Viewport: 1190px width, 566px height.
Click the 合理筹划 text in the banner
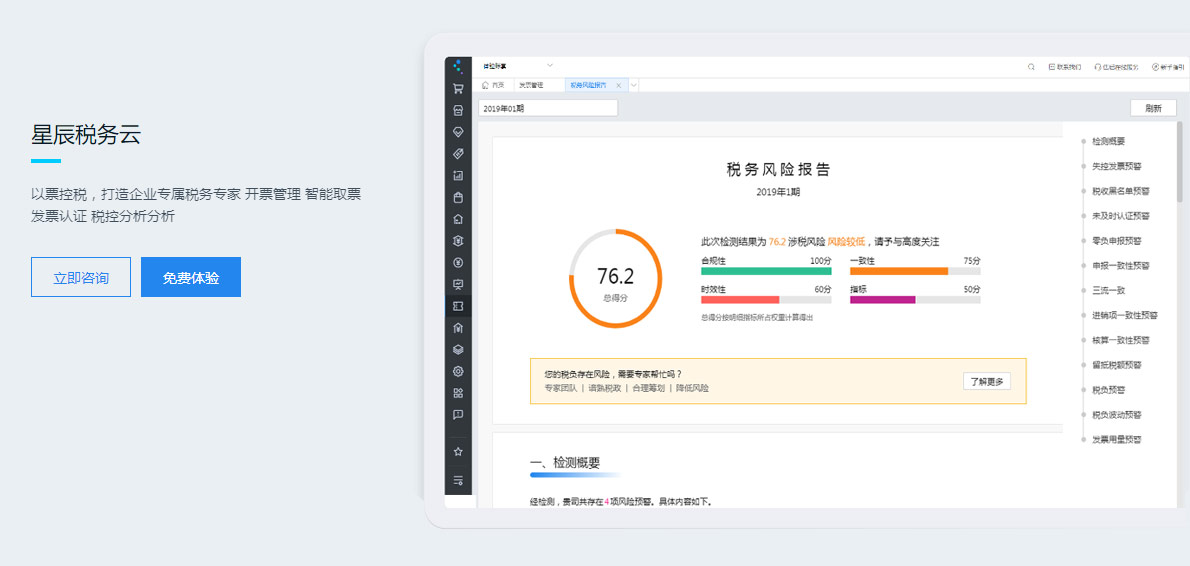pos(648,388)
